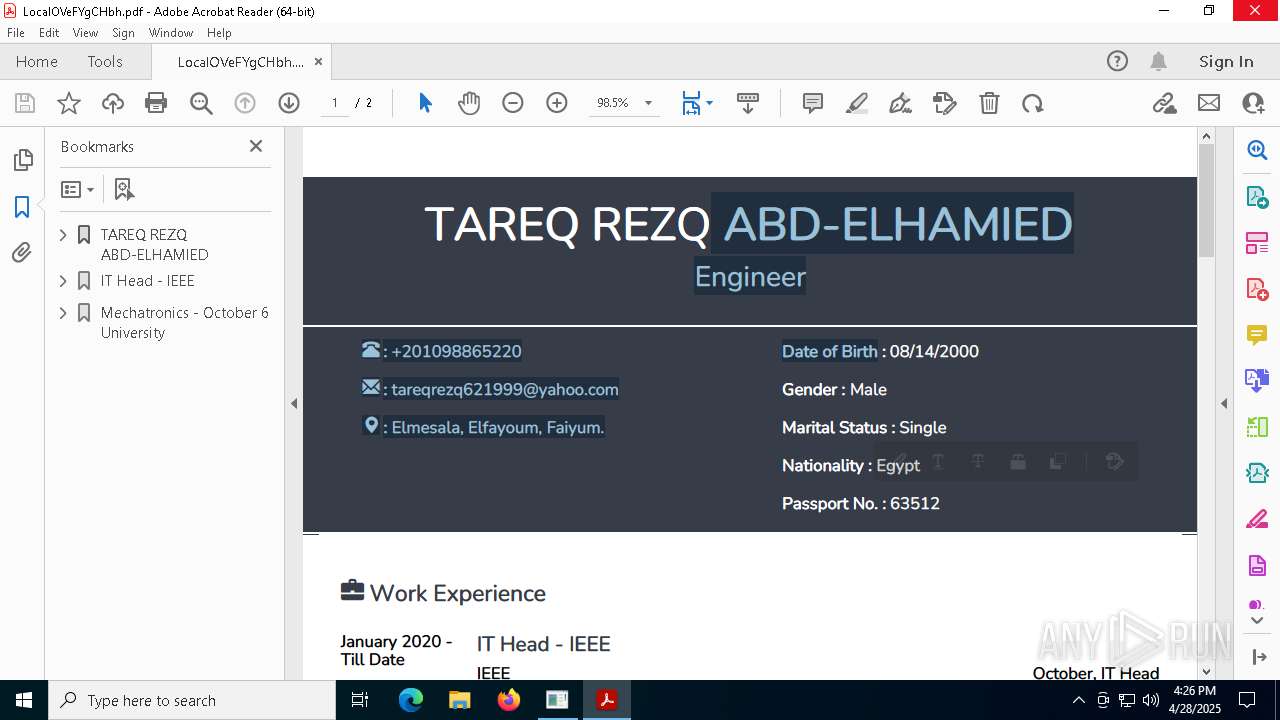Viewport: 1280px width, 720px height.
Task: Toggle the bookmarks navigation panel icon
Action: coord(22,207)
